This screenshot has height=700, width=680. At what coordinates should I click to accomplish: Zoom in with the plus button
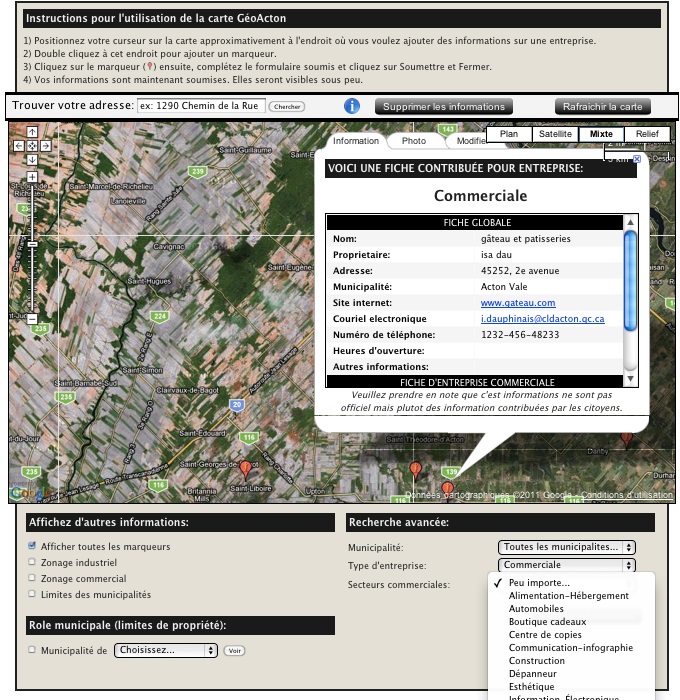click(x=32, y=177)
